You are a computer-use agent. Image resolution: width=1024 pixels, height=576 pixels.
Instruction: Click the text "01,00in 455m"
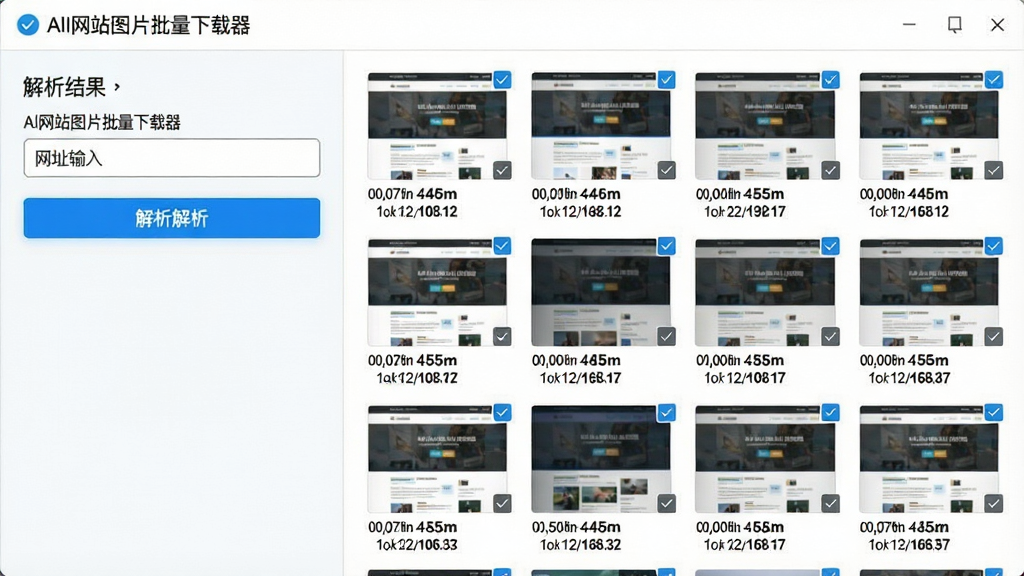coord(740,360)
